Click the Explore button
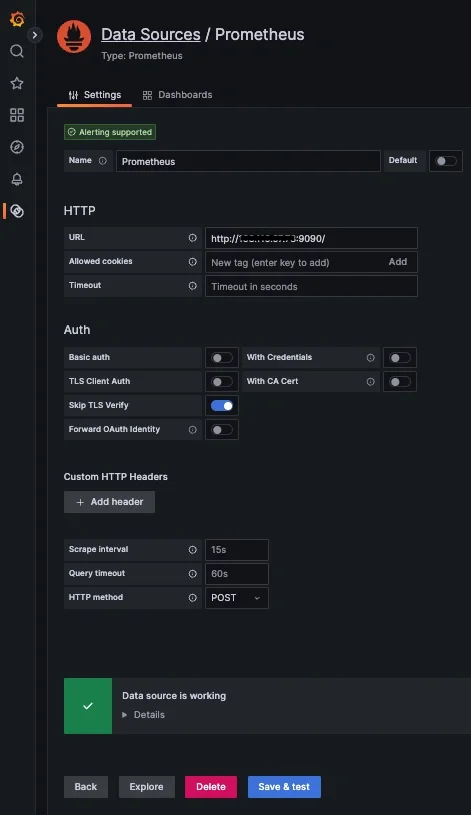 146,787
